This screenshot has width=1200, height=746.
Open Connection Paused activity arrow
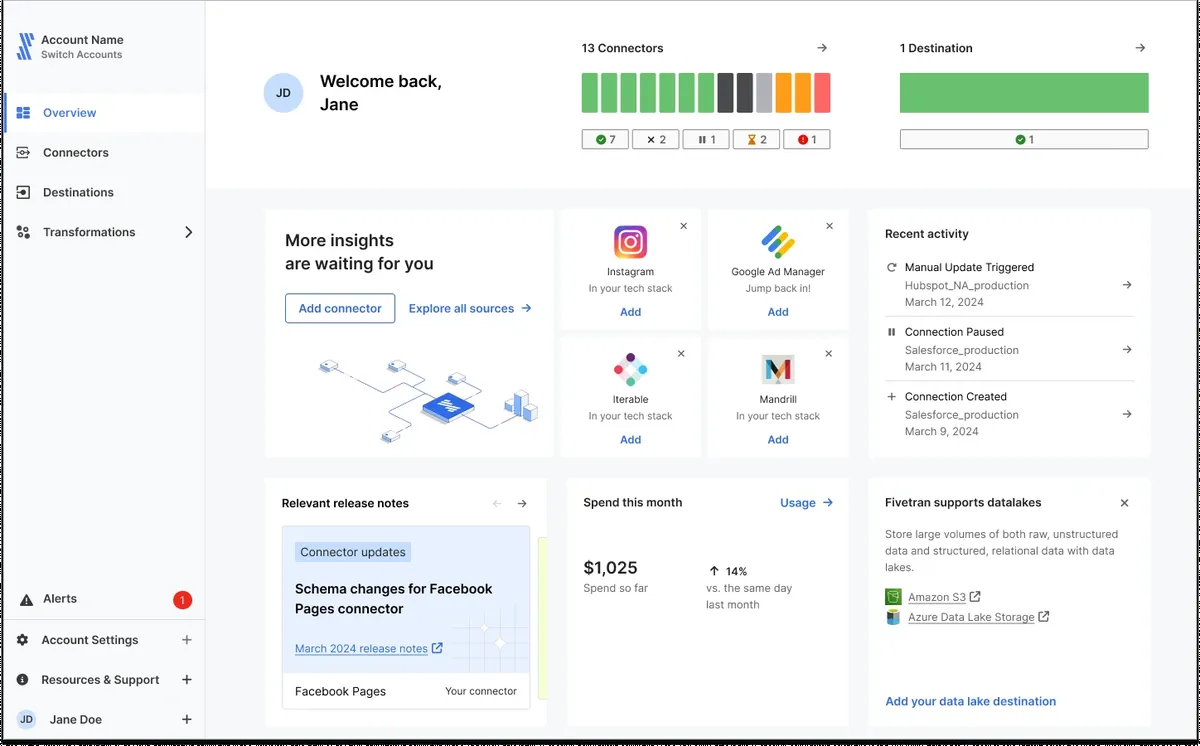1127,350
